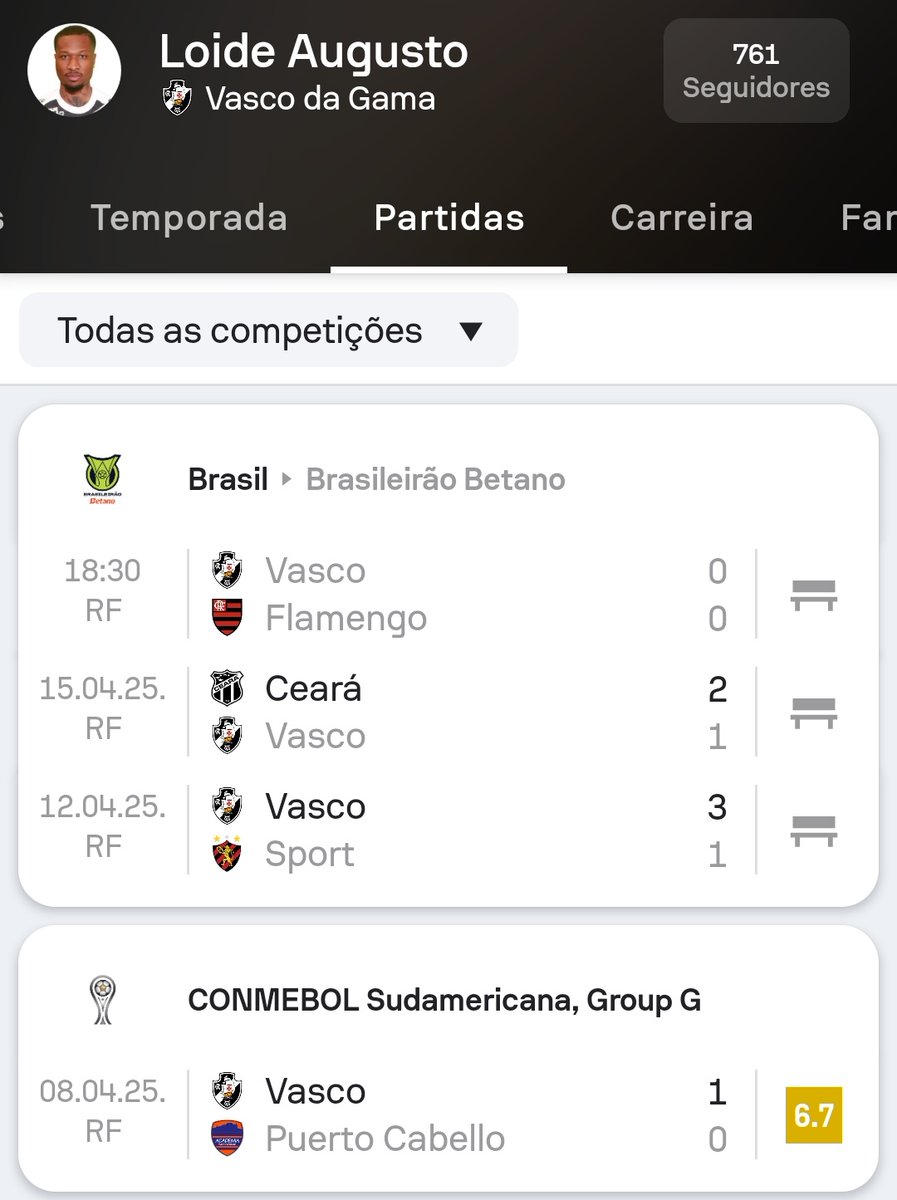Expand the Todas as competições dropdown
897x1200 pixels.
click(x=269, y=331)
